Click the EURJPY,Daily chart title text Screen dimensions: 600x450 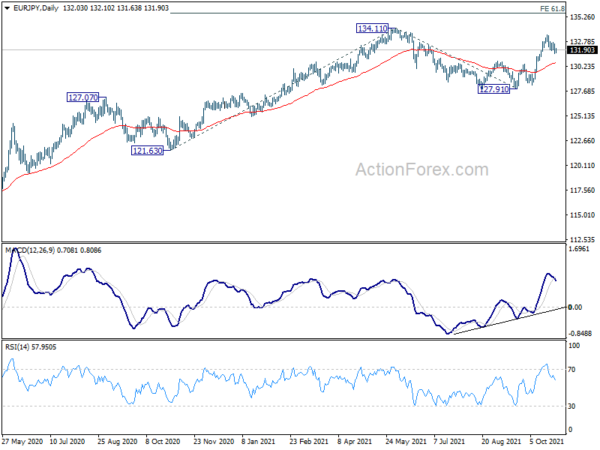(36, 8)
